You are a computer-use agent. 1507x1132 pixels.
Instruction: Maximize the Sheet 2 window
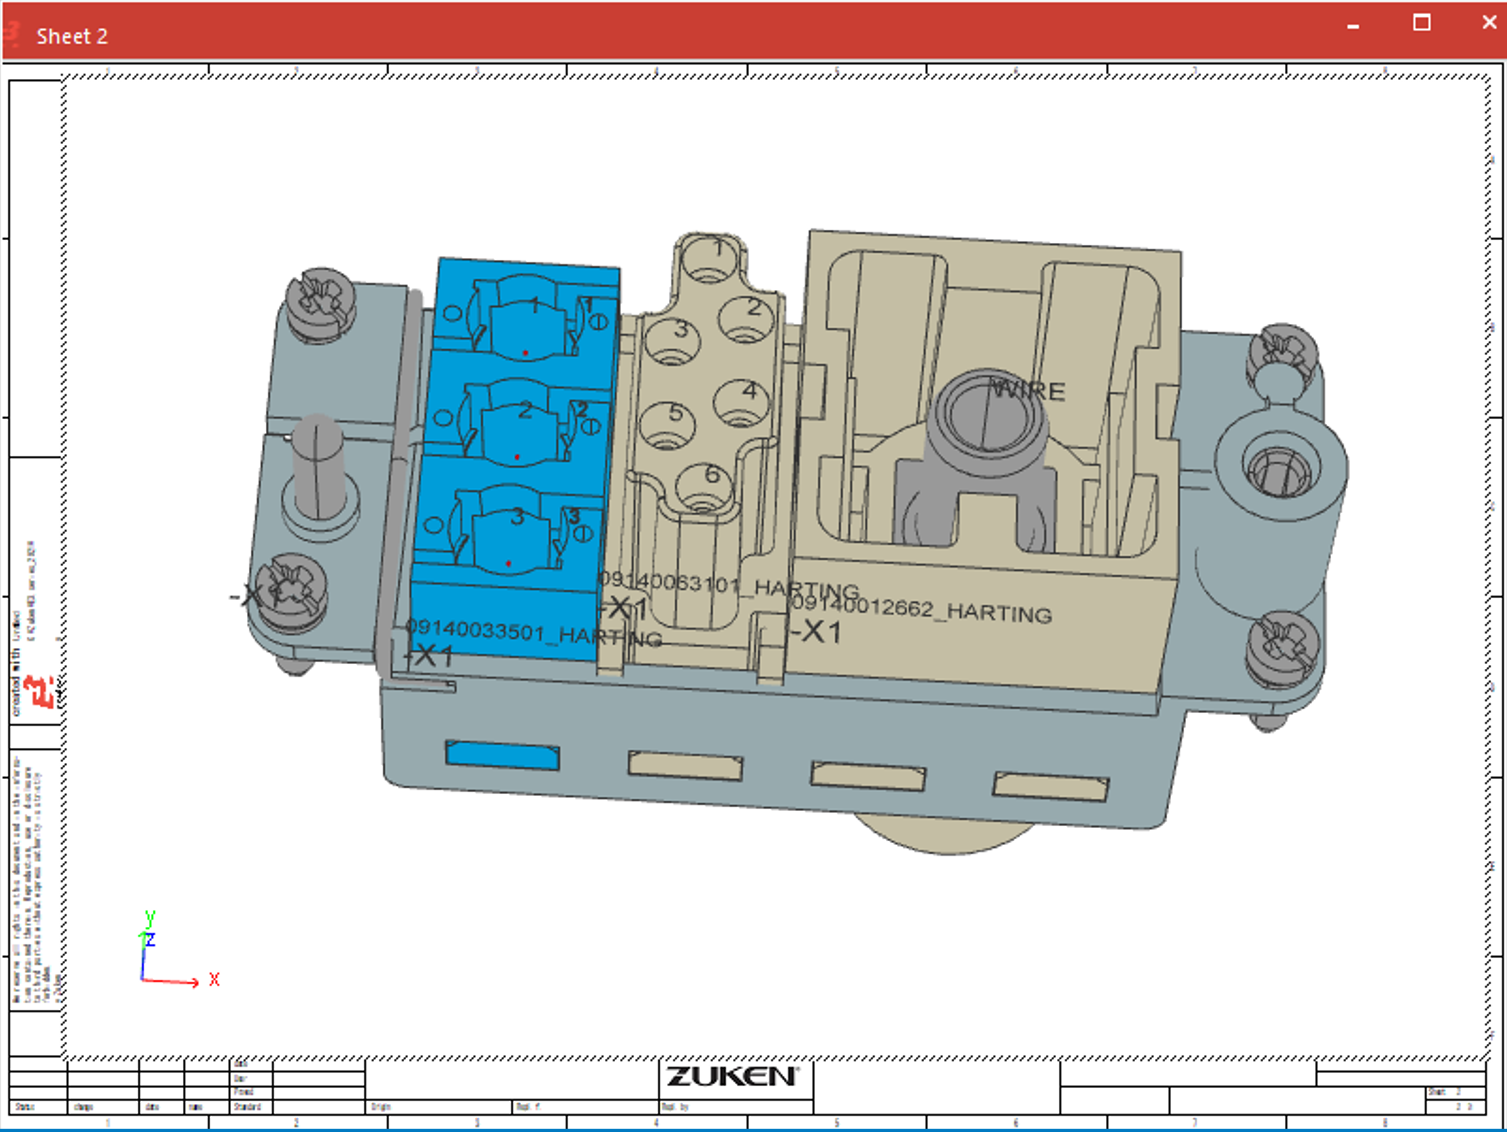tap(1421, 23)
